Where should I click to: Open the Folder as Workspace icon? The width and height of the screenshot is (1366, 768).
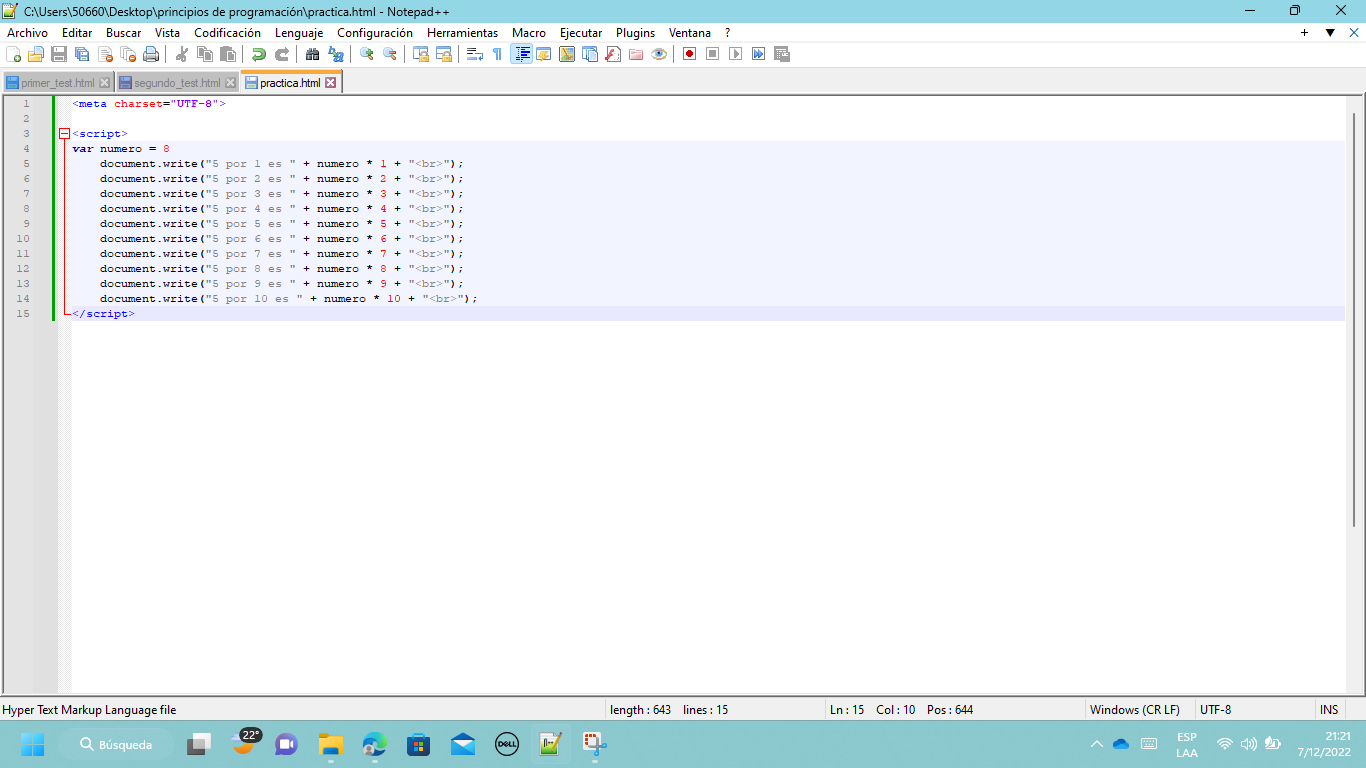pos(636,54)
